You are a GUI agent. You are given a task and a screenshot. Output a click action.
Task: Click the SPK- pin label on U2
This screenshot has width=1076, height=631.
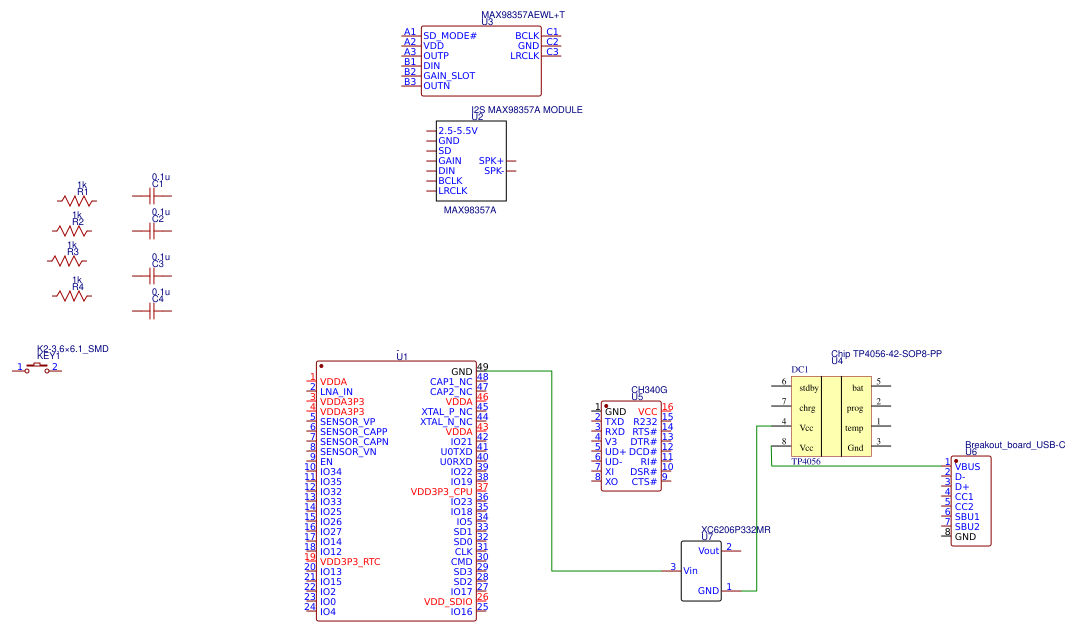[x=494, y=171]
